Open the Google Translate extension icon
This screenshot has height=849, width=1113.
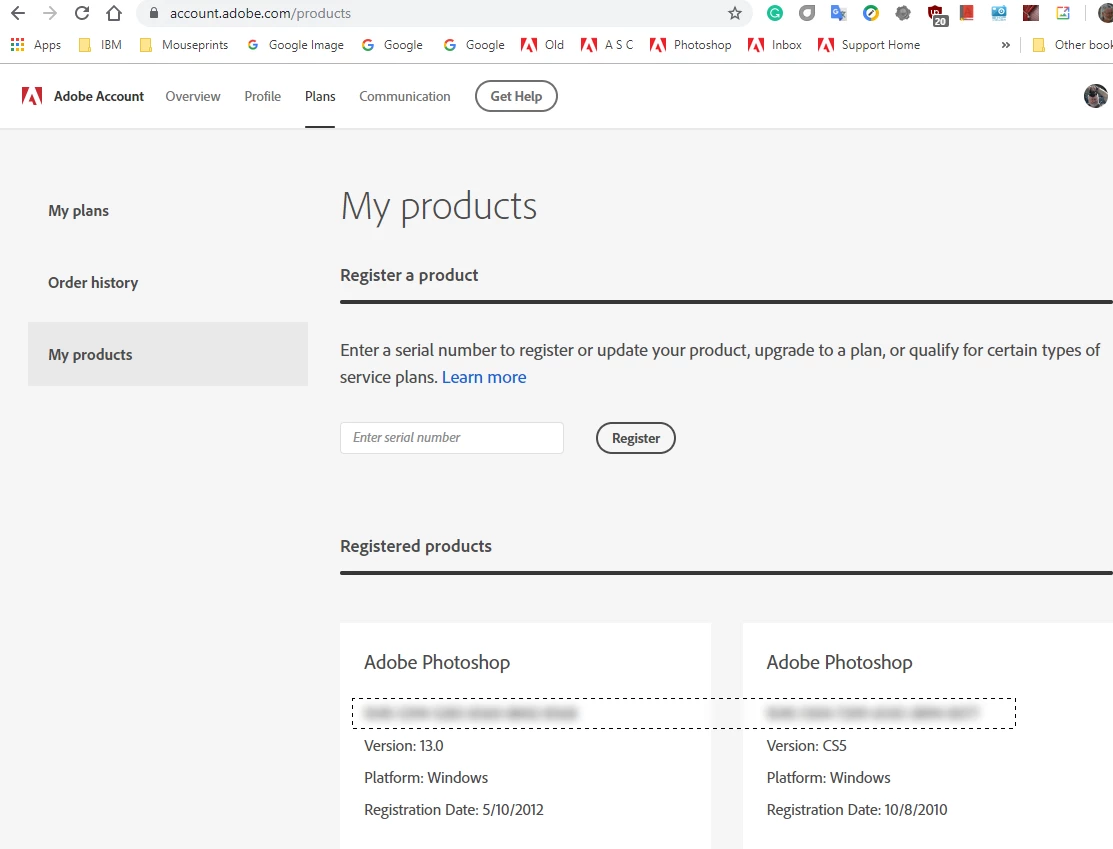click(838, 13)
